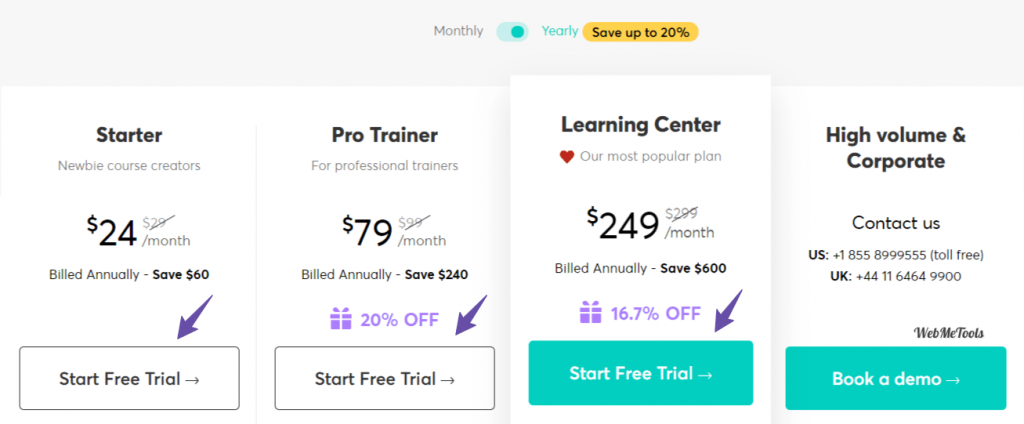Click the Pro Trainer plan title
The width and height of the screenshot is (1024, 424).
click(x=385, y=134)
